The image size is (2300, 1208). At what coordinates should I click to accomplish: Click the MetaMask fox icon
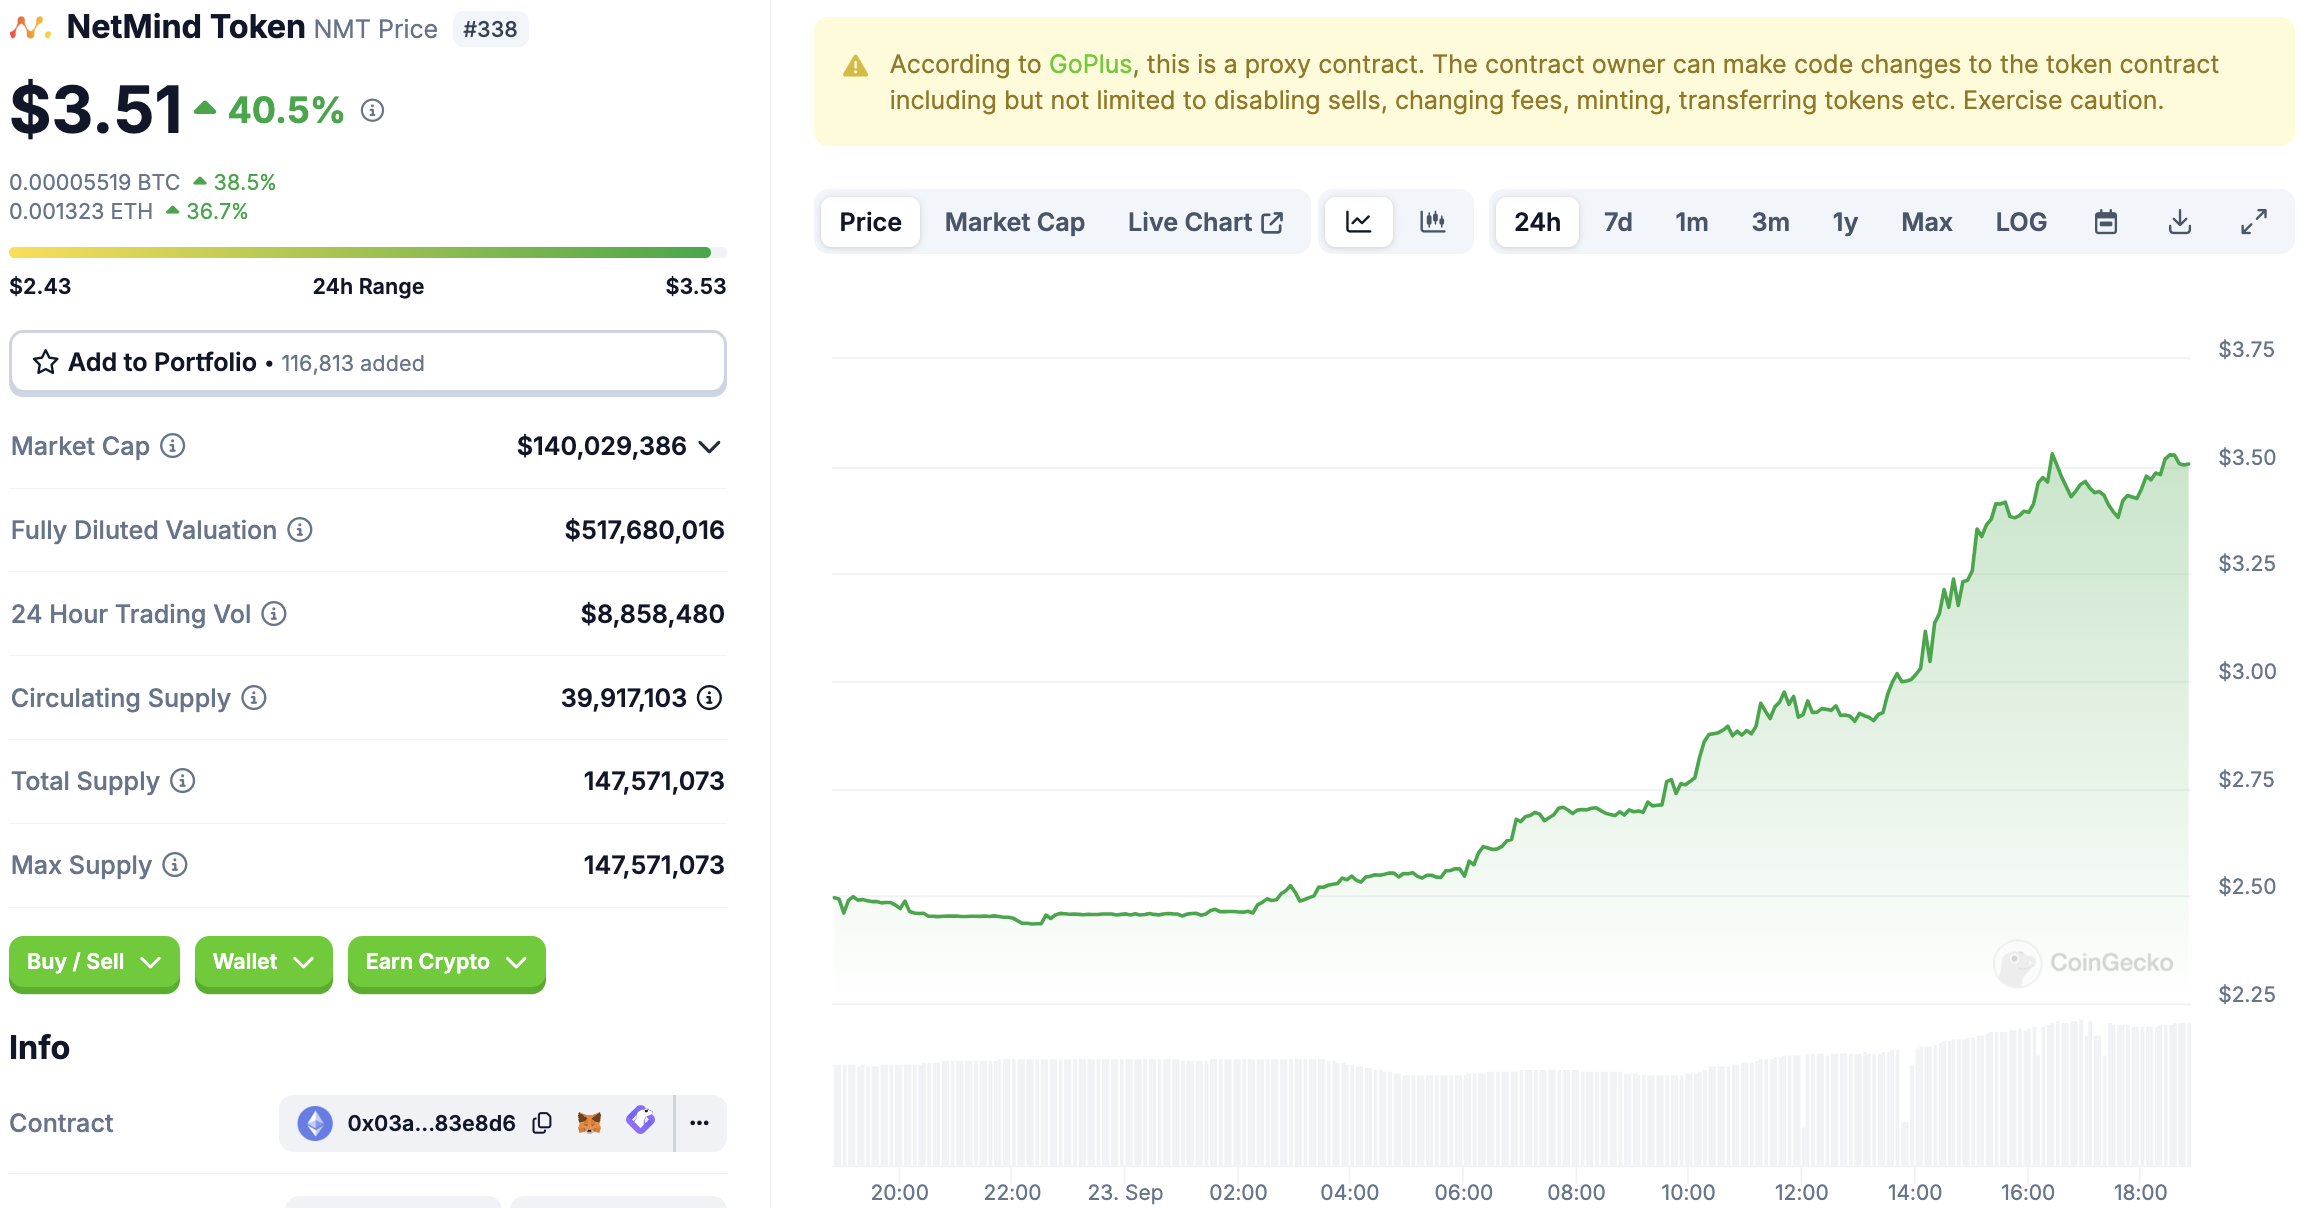point(590,1123)
